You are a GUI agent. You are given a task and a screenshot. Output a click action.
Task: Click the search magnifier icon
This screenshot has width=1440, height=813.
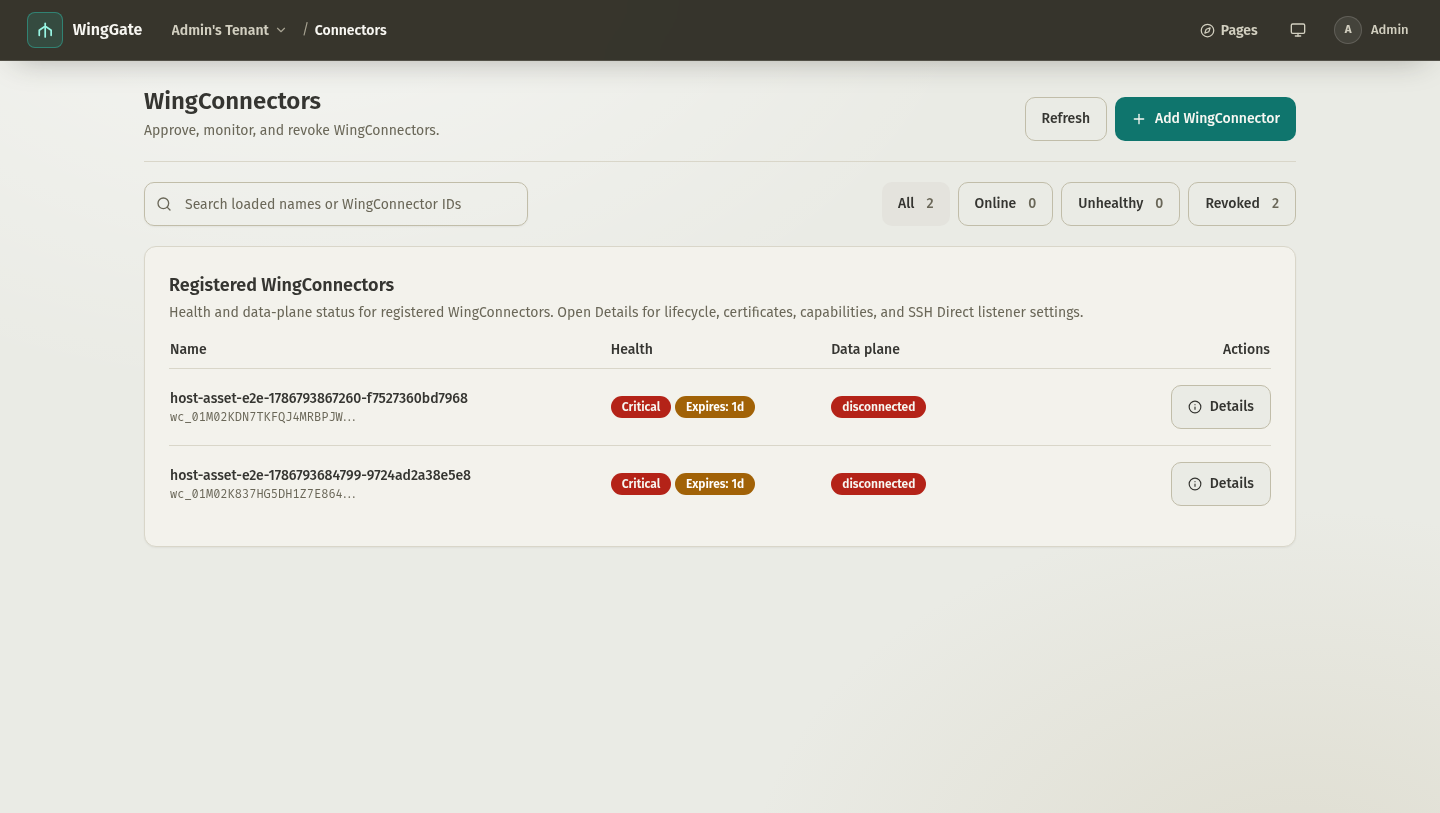[164, 204]
